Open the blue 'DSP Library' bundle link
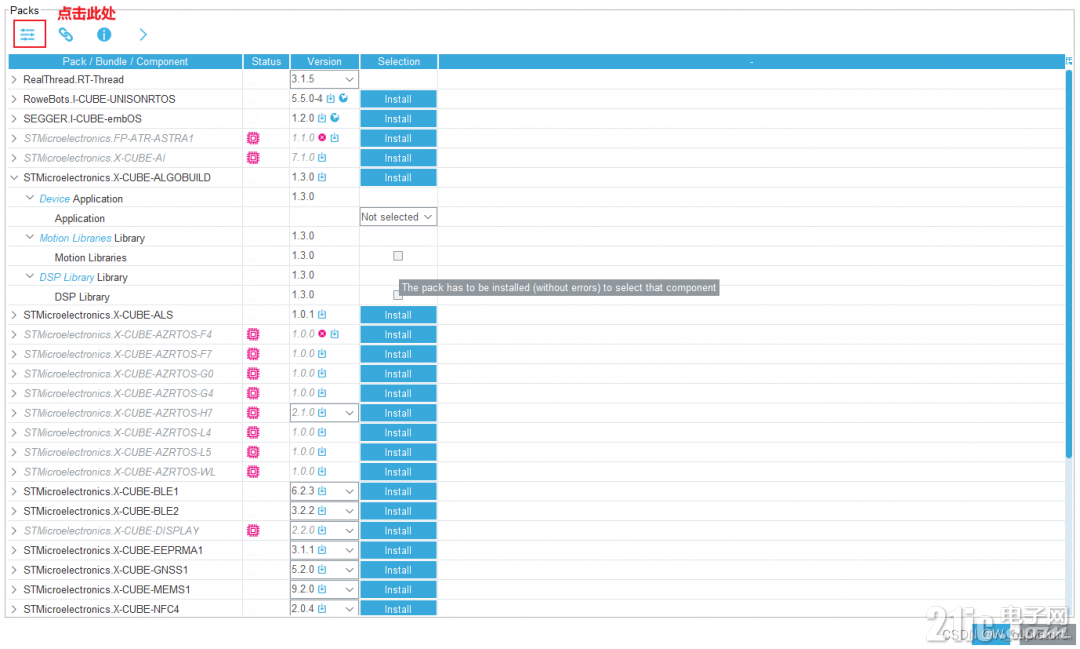The image size is (1080, 649). (x=67, y=277)
